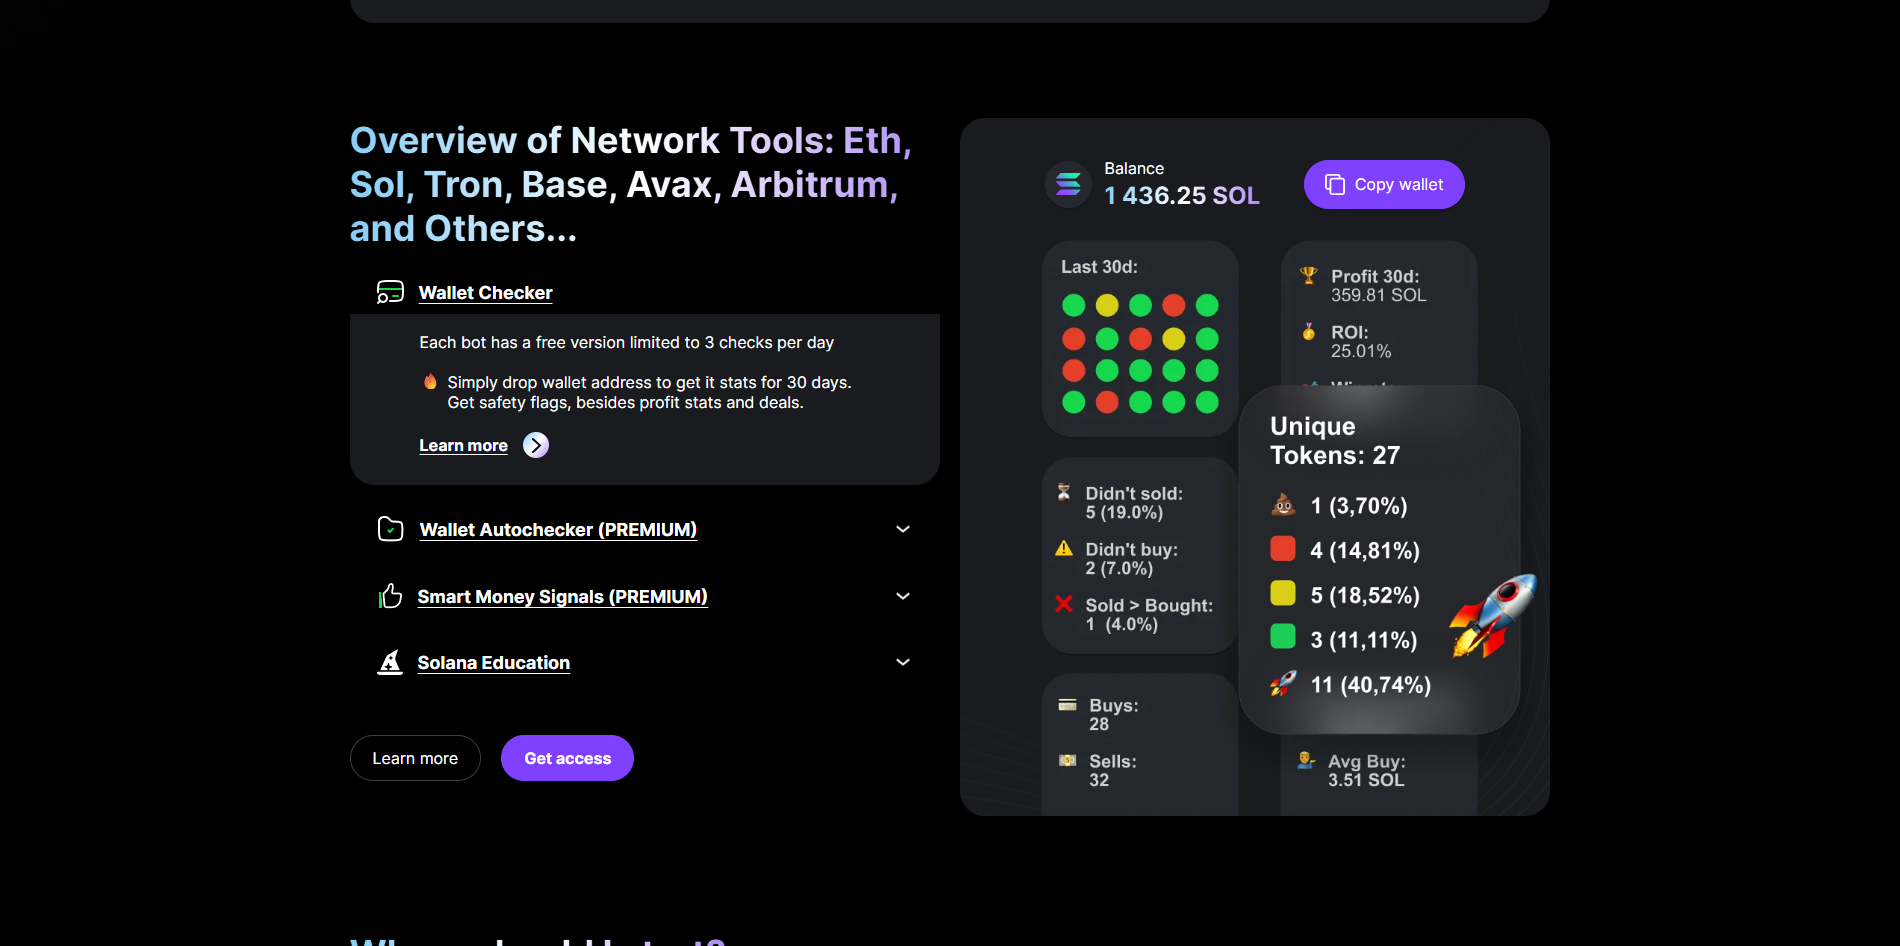The image size is (1900, 946).
Task: Click the arrow circle next to Learn more
Action: pyautogui.click(x=536, y=445)
